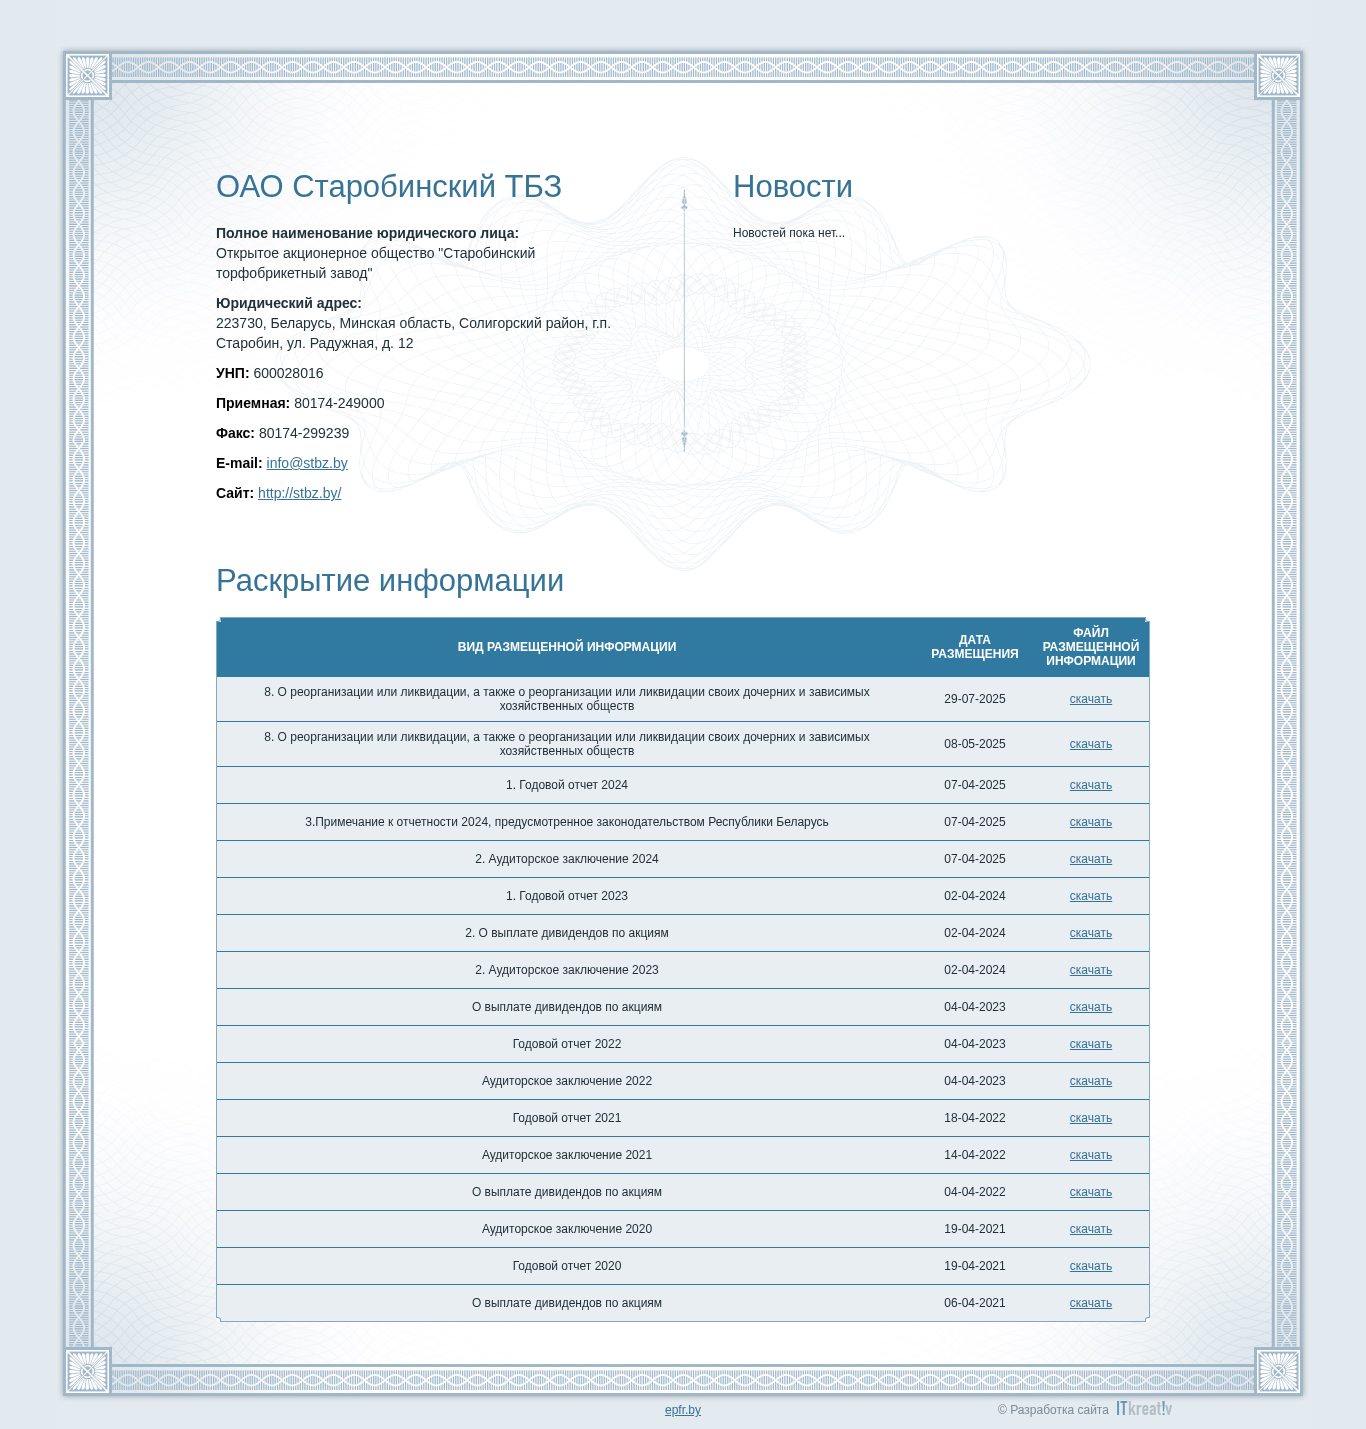Download Годовой отчет 2024 file
The width and height of the screenshot is (1366, 1429).
point(1090,785)
